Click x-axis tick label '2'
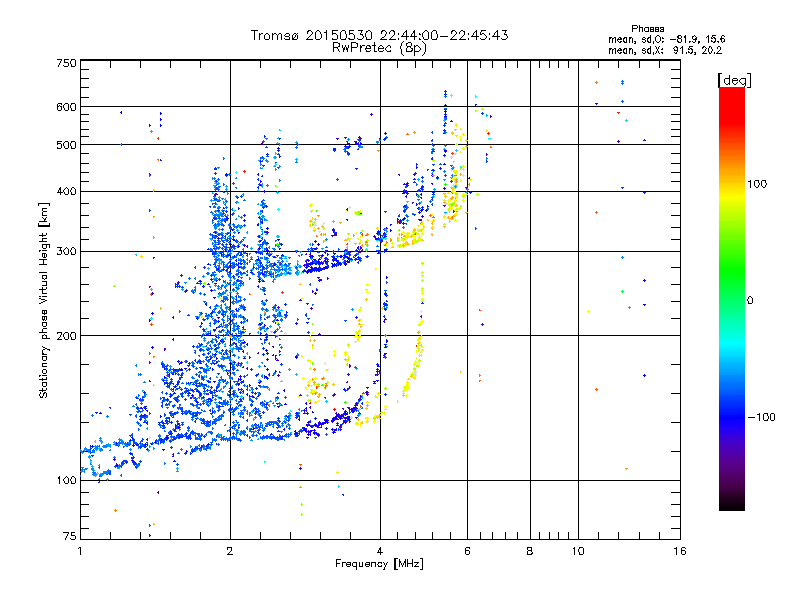The image size is (800, 600). [230, 551]
